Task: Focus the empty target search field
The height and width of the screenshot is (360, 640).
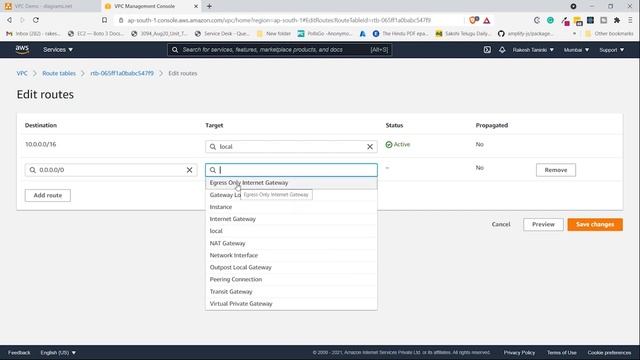Action: 291,170
